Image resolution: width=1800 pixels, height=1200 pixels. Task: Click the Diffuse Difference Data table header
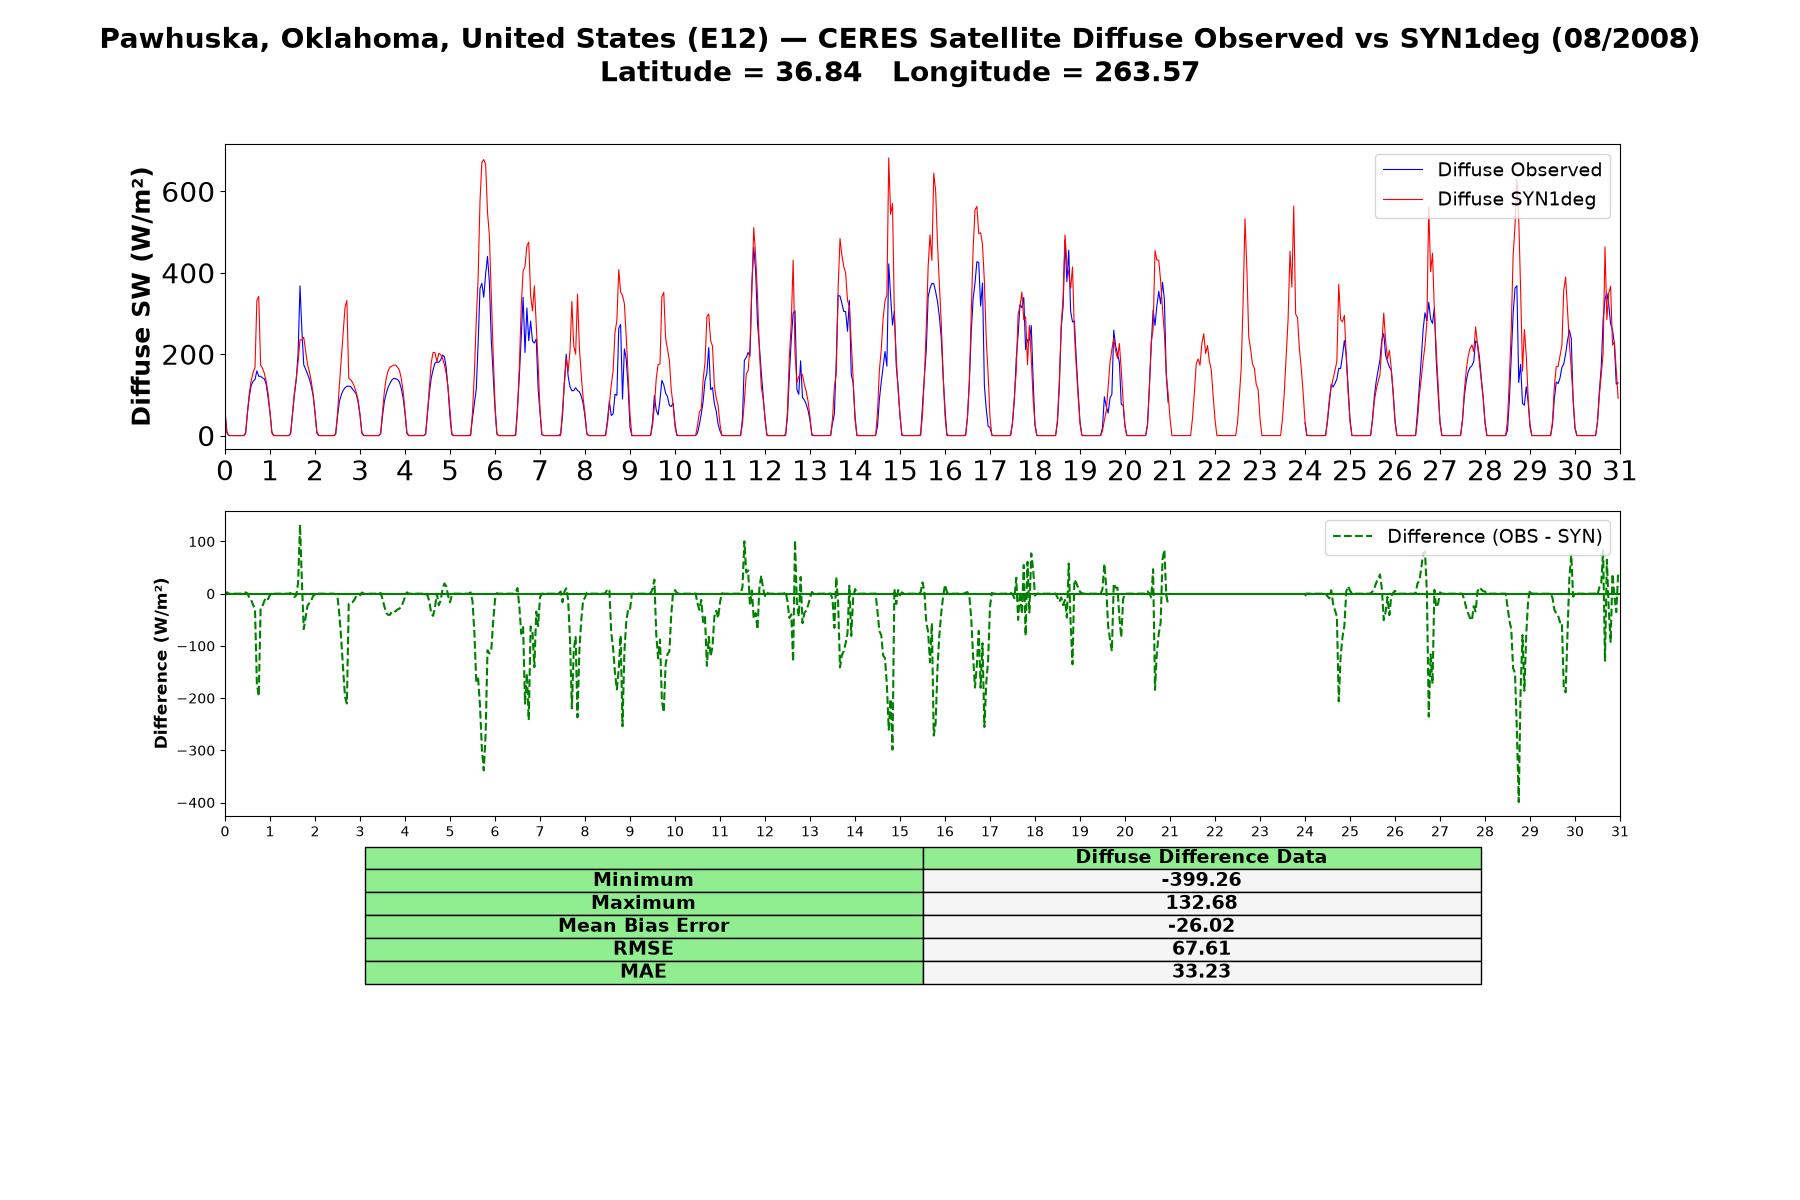(x=1202, y=858)
